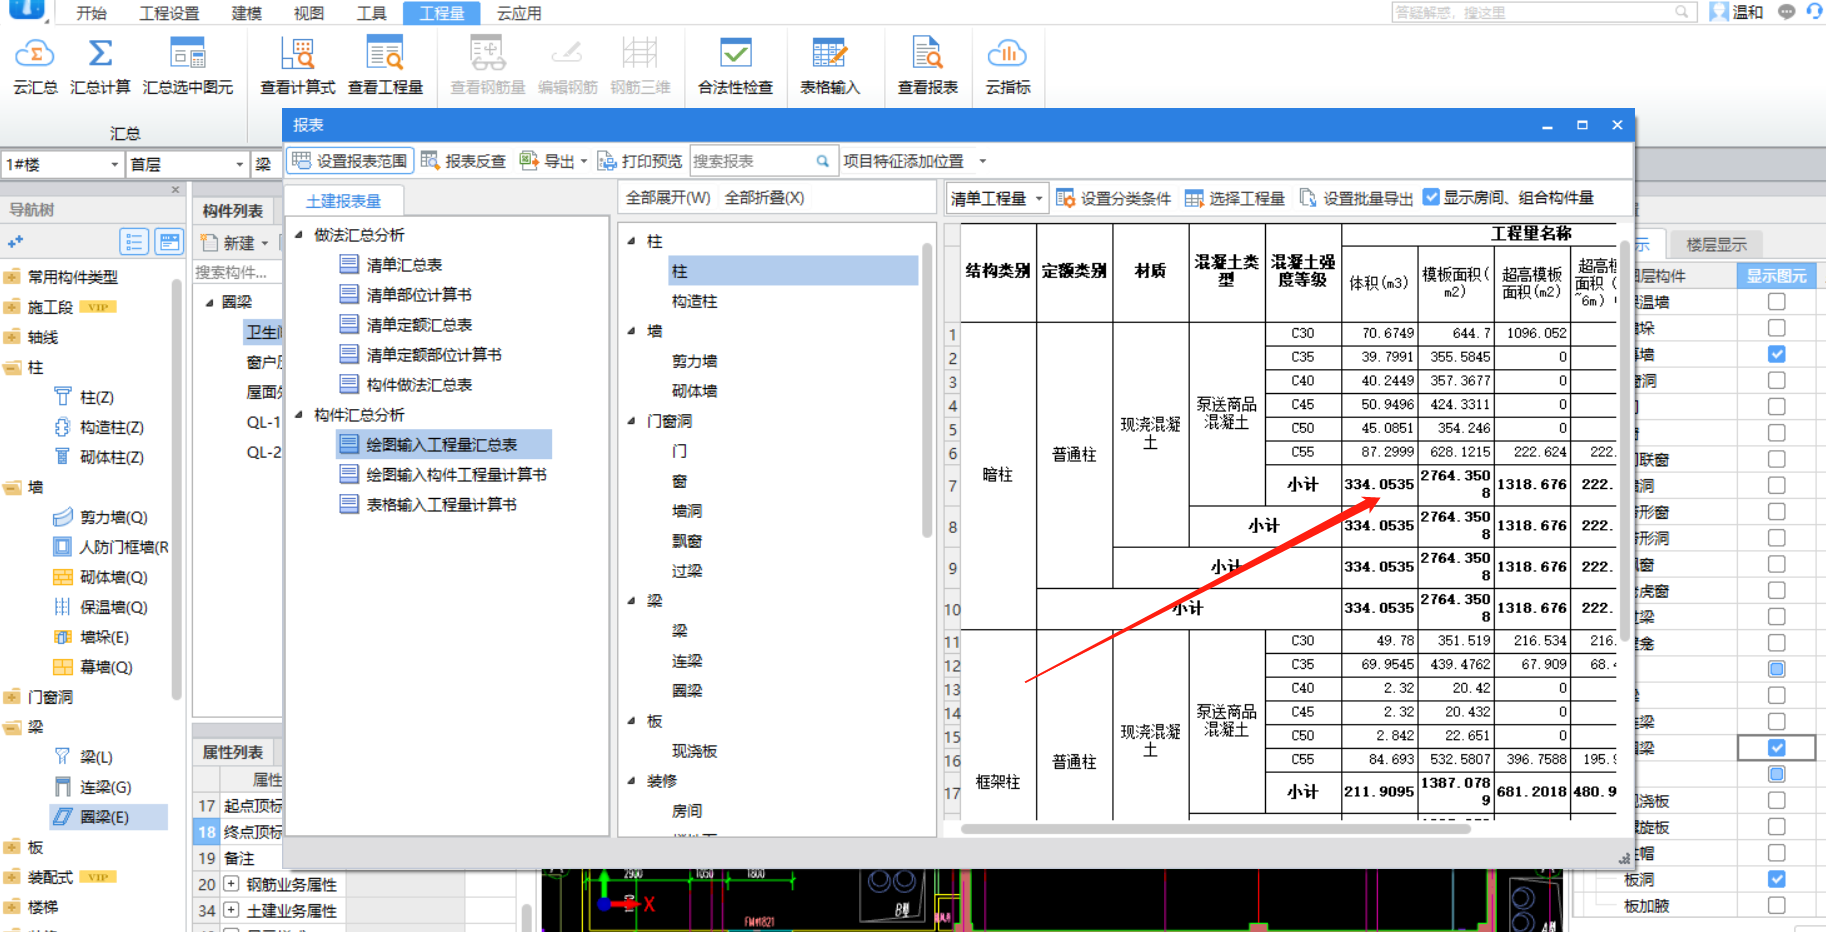
Task: Click 全部折叠(X) button
Action: [764, 198]
